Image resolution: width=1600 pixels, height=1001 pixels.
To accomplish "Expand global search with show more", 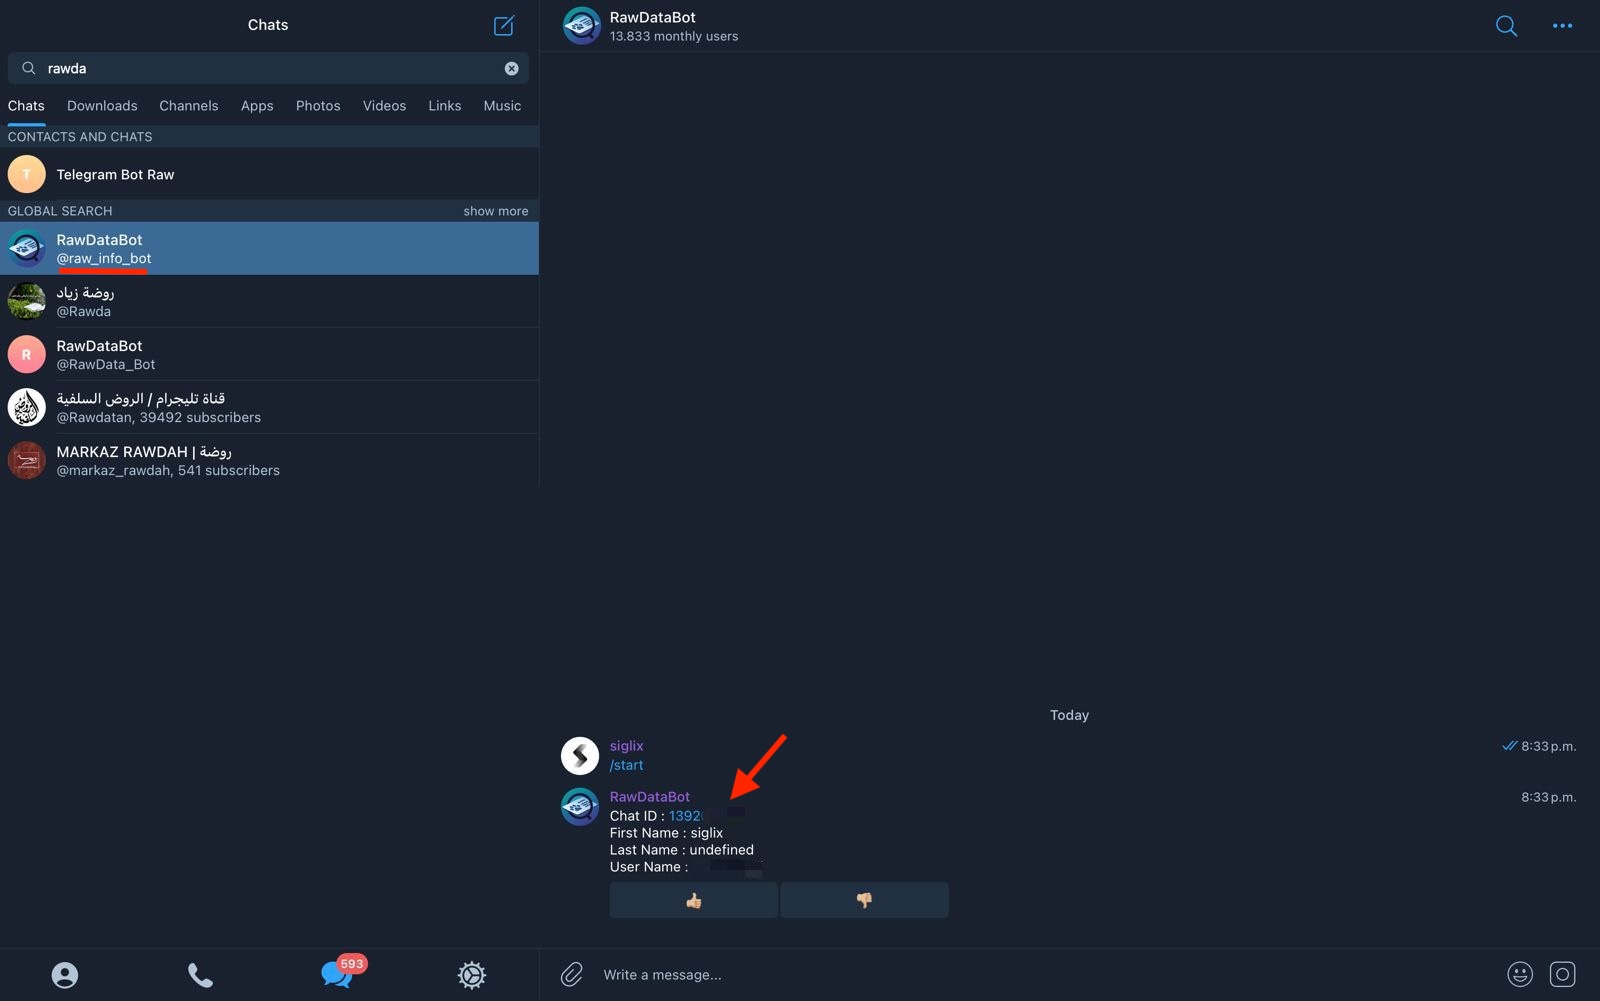I will [495, 211].
